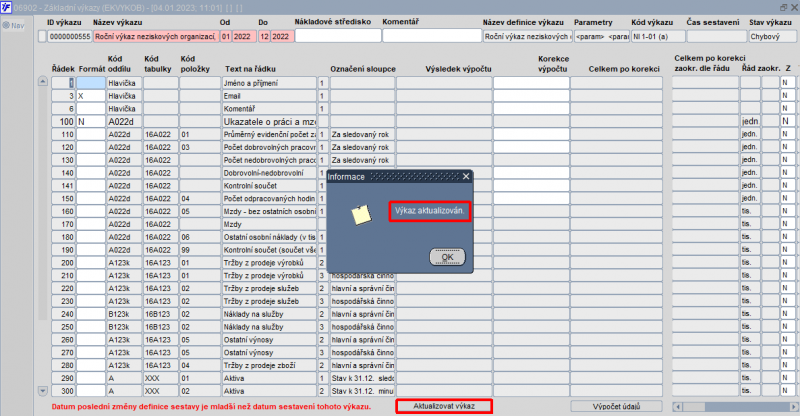Click the Komentář input field in header
The height and width of the screenshot is (416, 800).
tap(432, 36)
